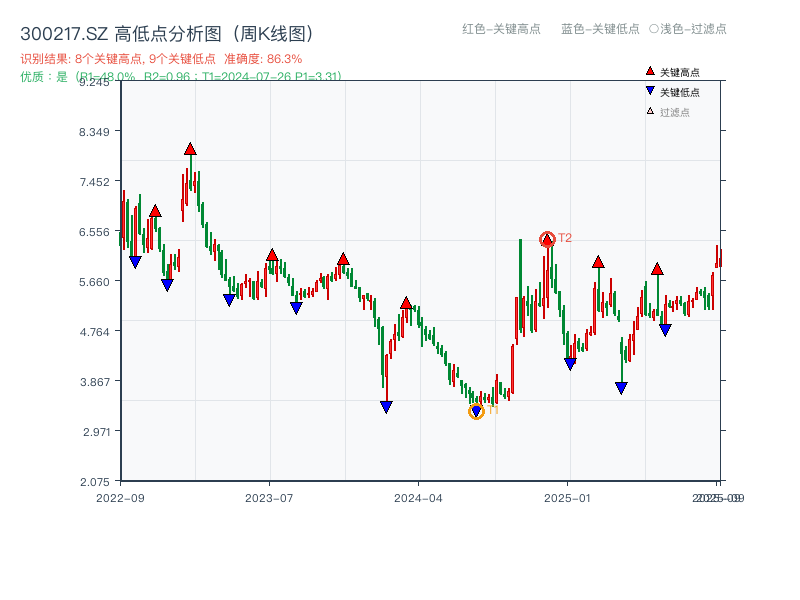This screenshot has height=600, width=800.
Task: Click the orange-circled T1 marker at the lowest point
Action: [476, 410]
